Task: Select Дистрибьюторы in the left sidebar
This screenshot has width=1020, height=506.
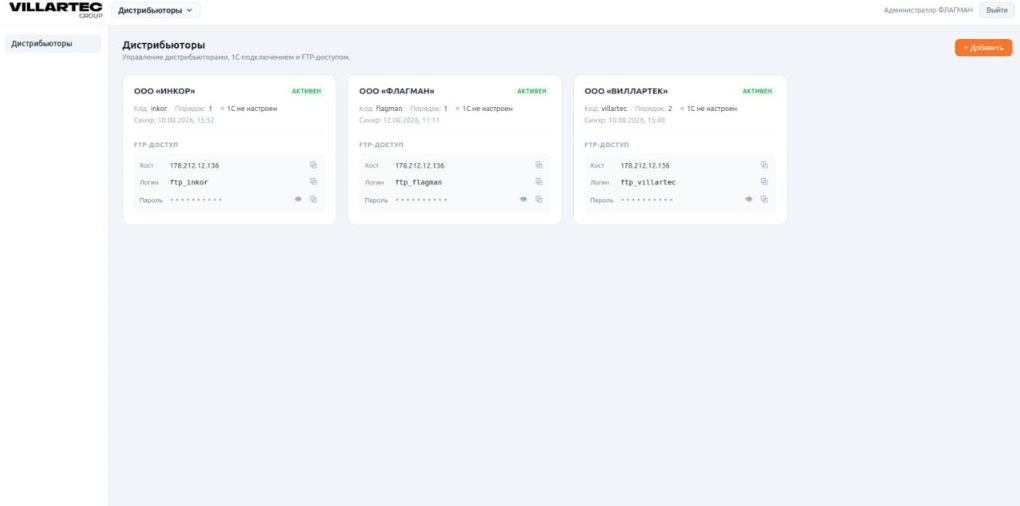Action: point(53,44)
